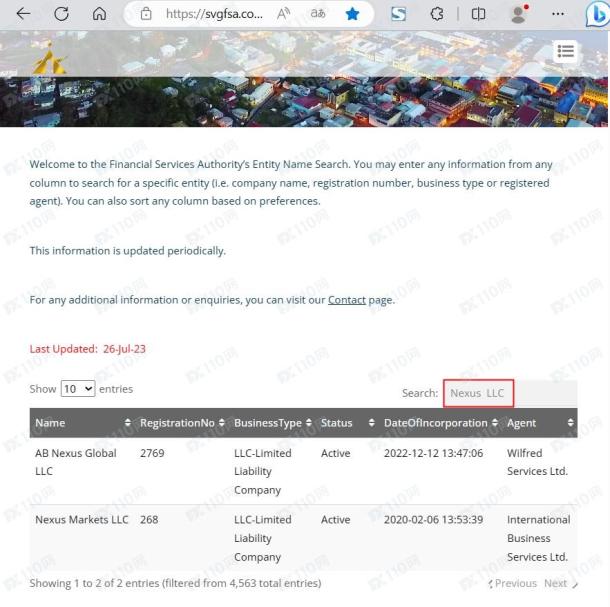This screenshot has height=607, width=610.
Task: Toggle the blue favorites star
Action: [352, 14]
